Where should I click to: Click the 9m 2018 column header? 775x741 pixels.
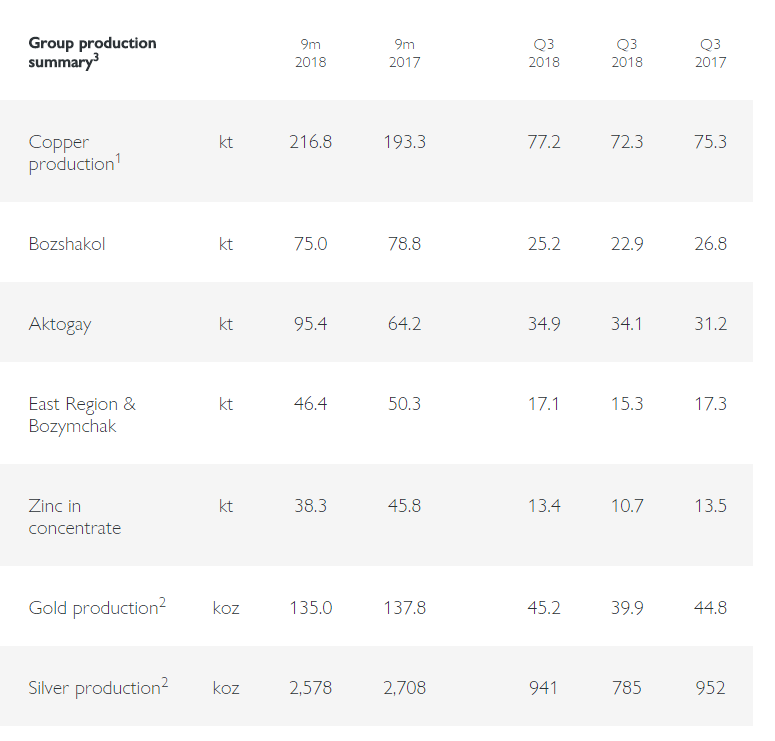click(x=310, y=53)
